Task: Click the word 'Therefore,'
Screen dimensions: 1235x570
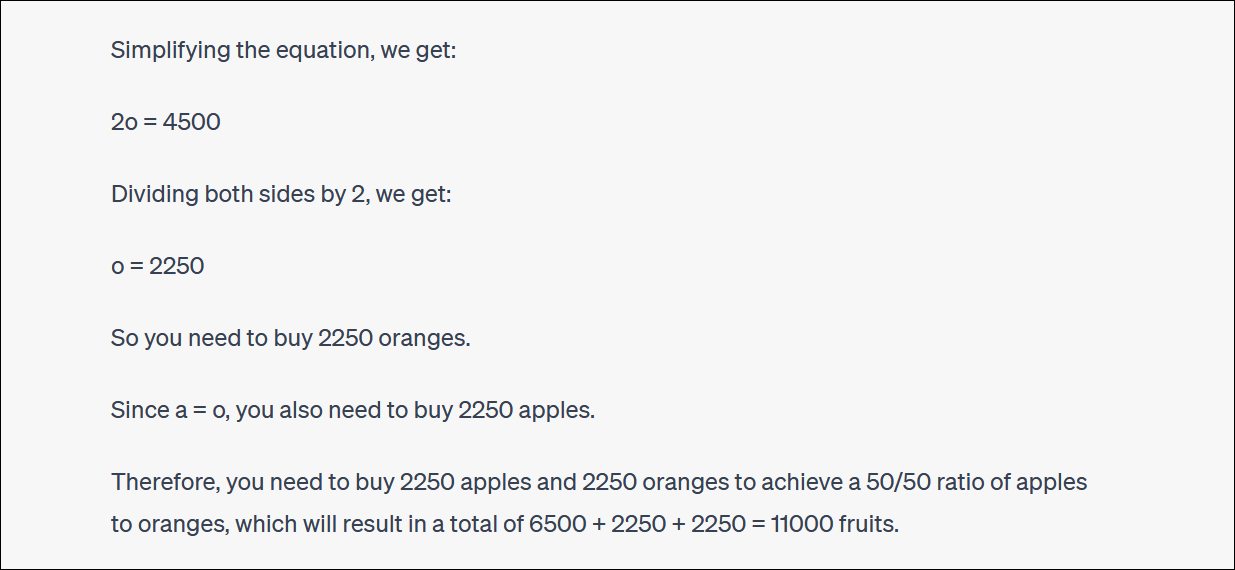Action: tap(166, 482)
